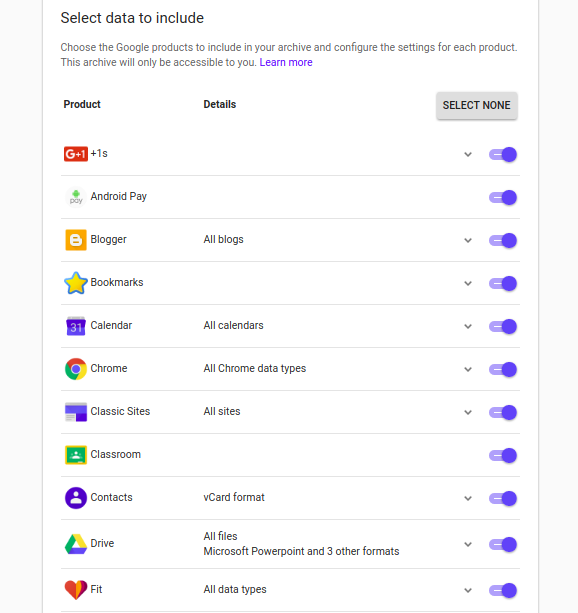Screen dimensions: 578x613
Task: Disable the Calendar toggle
Action: [503, 326]
